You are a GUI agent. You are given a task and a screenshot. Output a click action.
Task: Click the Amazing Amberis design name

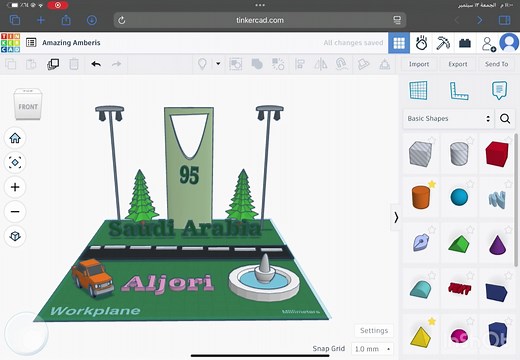(x=71, y=43)
